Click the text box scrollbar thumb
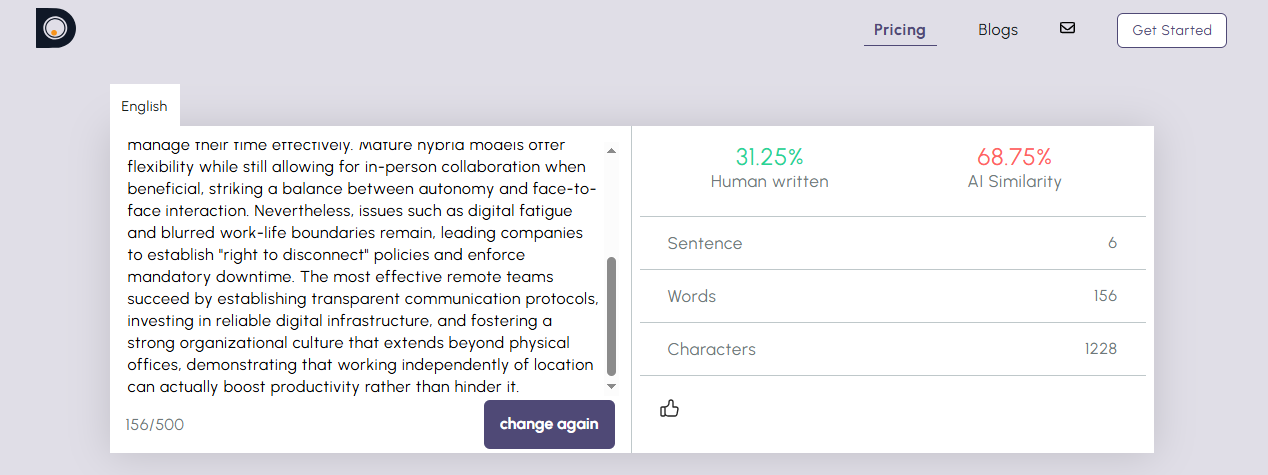This screenshot has width=1268, height=475. pyautogui.click(x=611, y=315)
